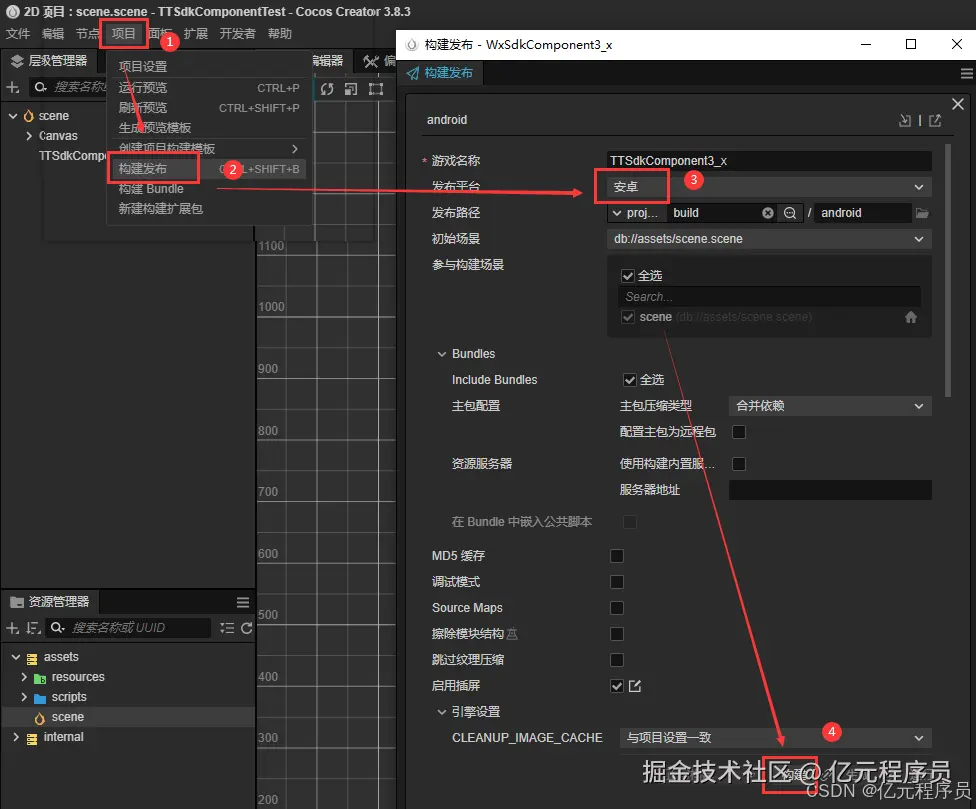Click the rect transform tool icon
976x809 pixels.
376,89
